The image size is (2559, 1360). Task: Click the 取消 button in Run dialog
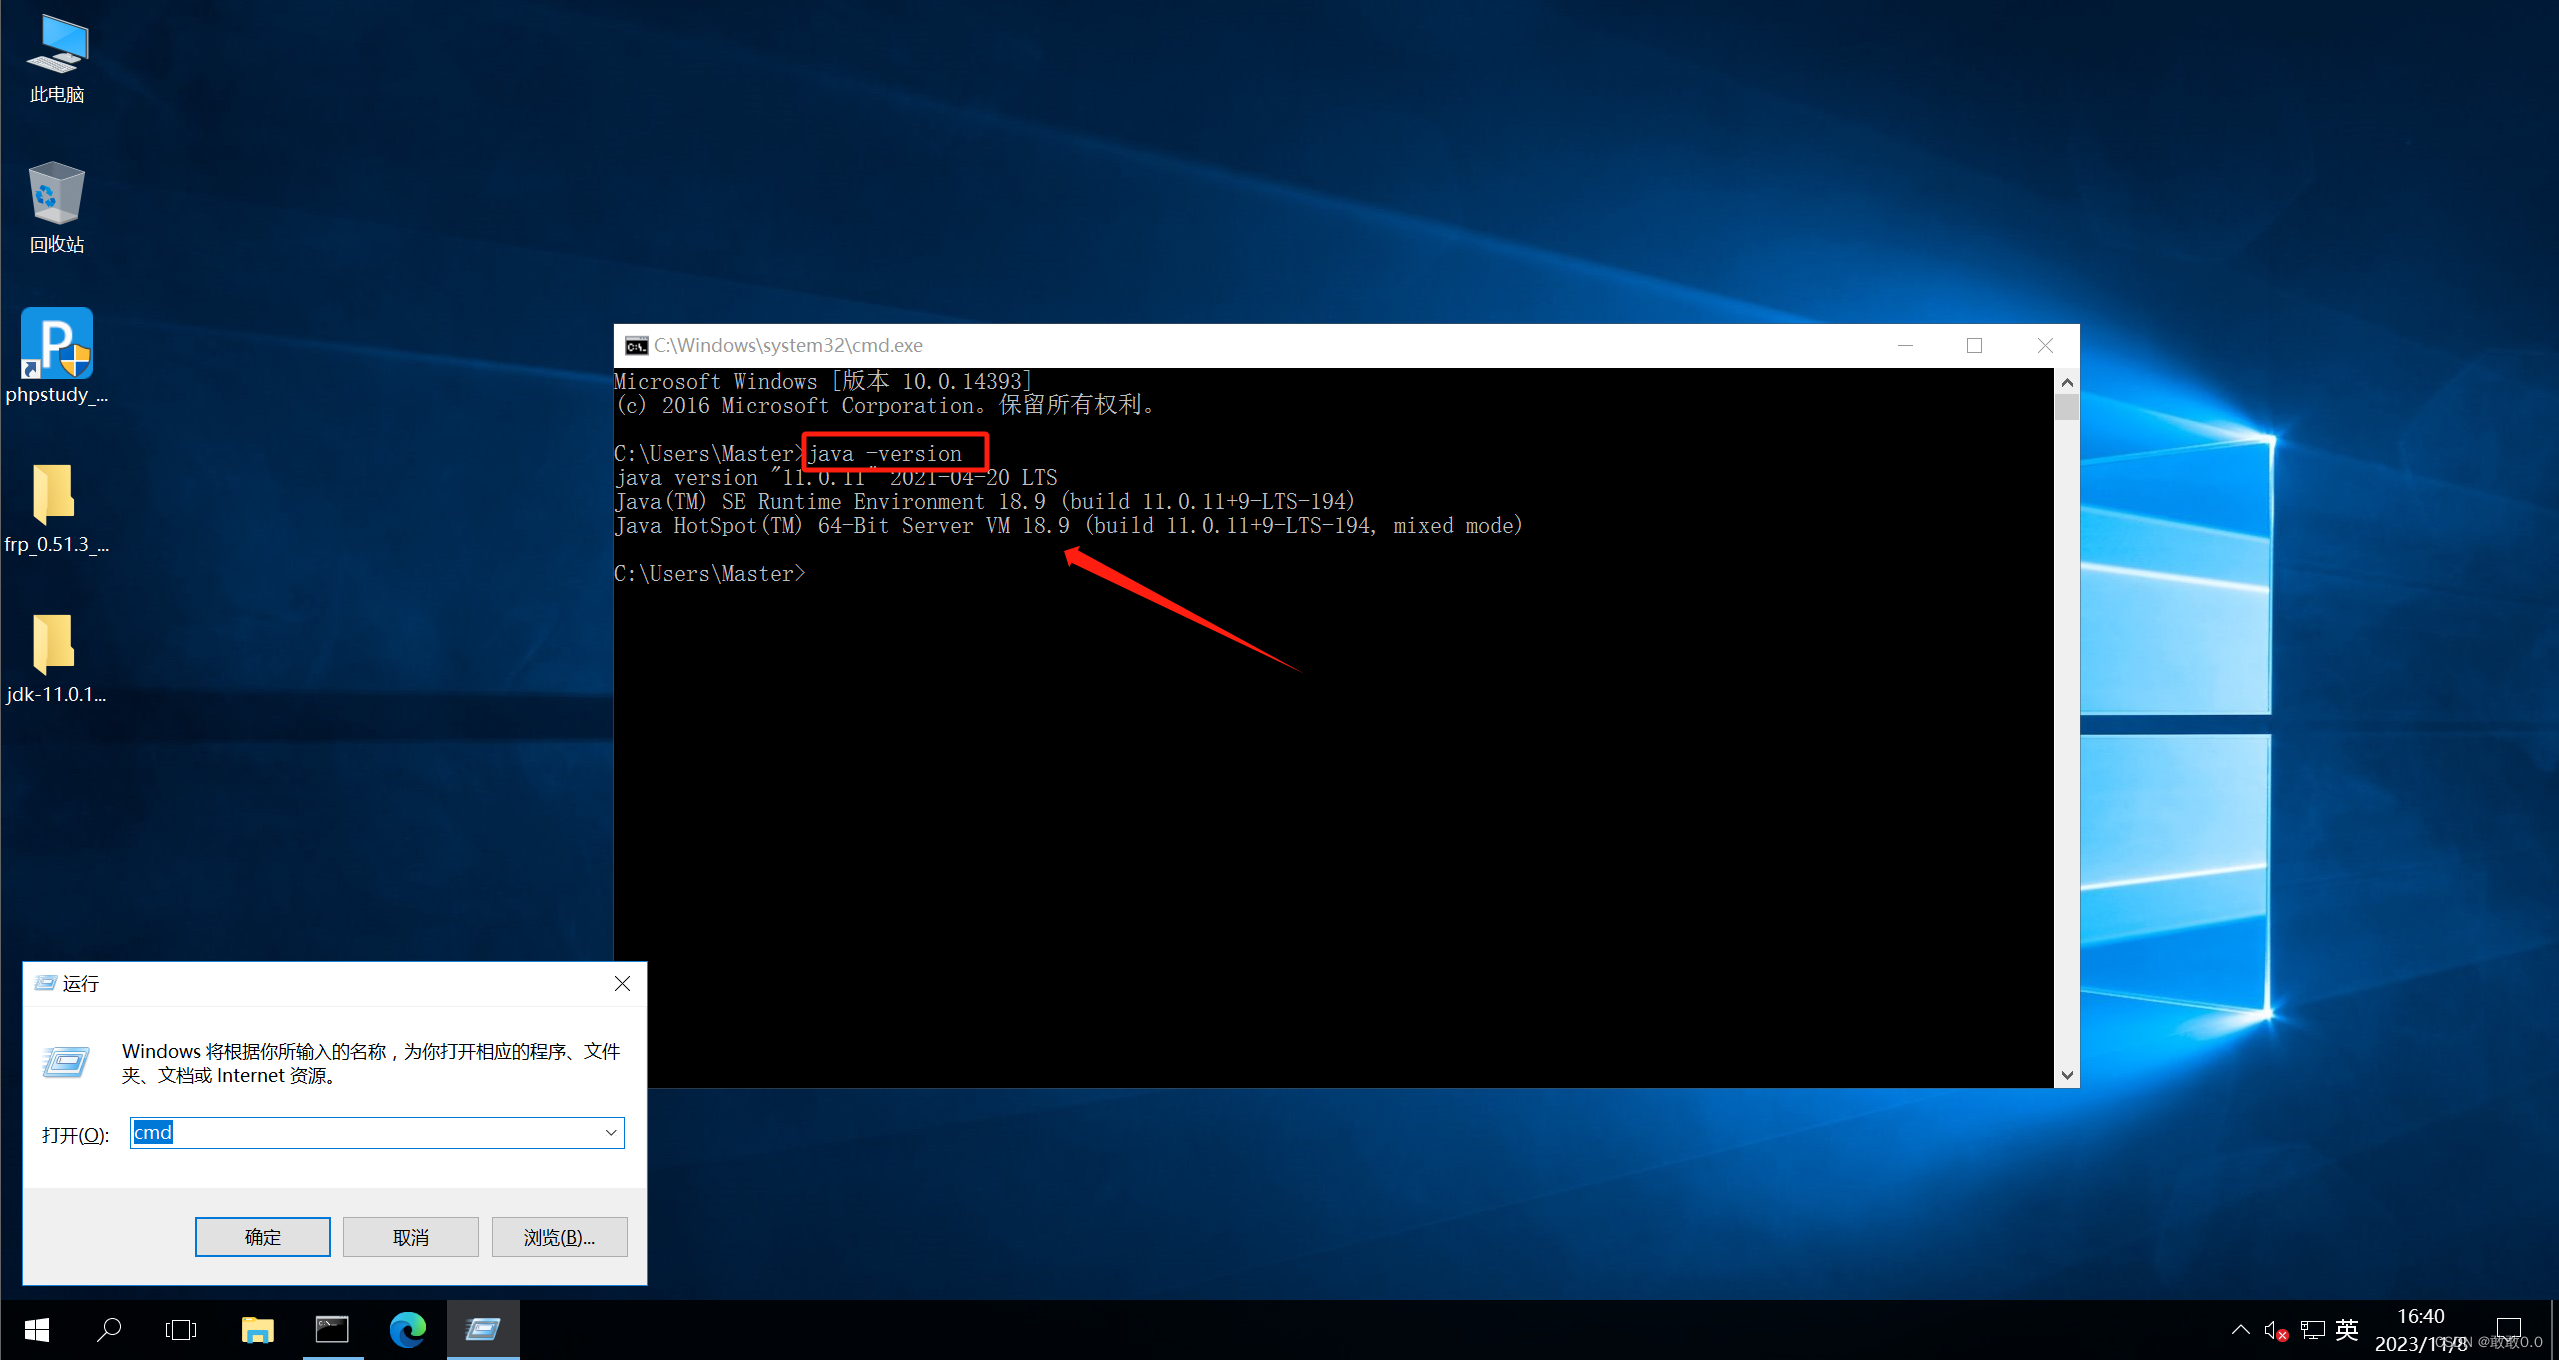pyautogui.click(x=410, y=1237)
